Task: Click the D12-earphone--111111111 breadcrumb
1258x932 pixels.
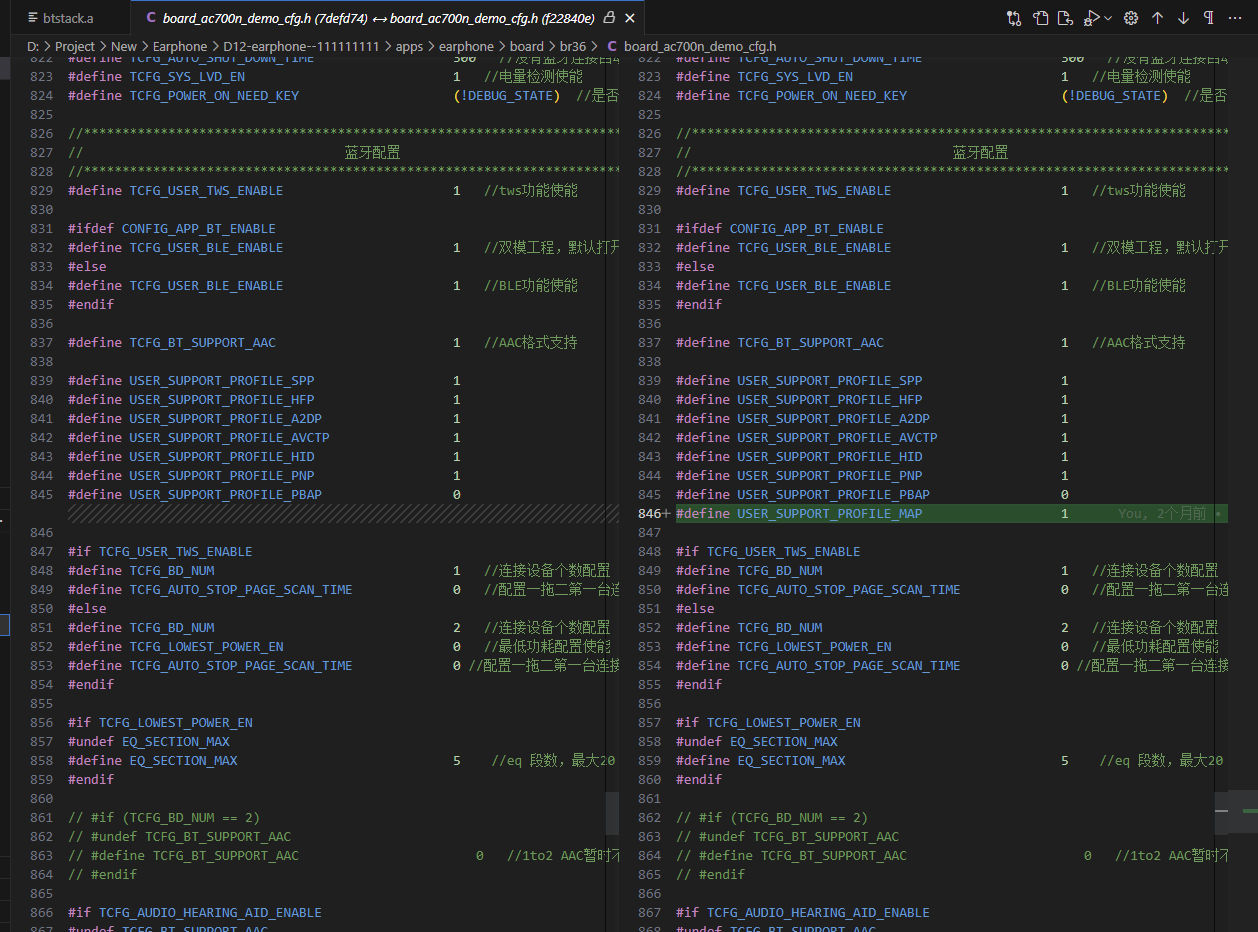Action: pos(301,46)
